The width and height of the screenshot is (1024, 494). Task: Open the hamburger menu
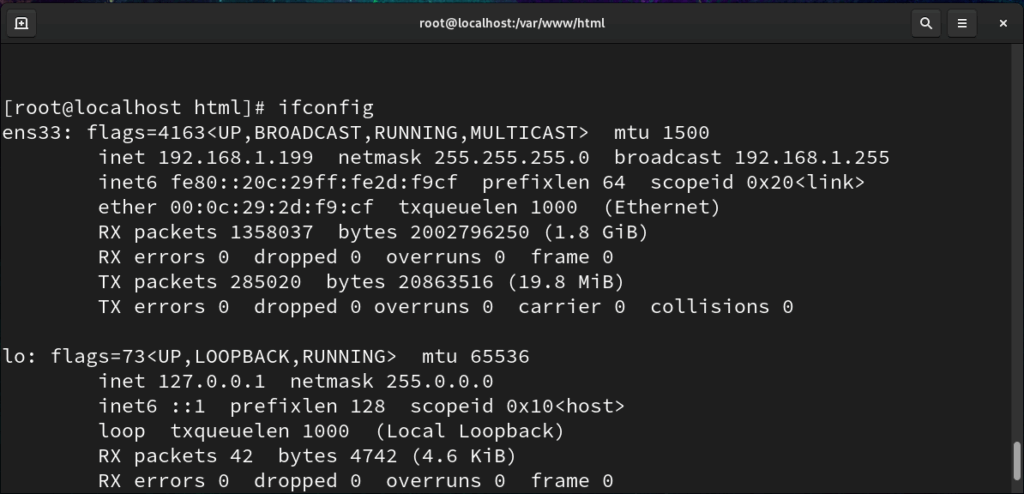tap(962, 24)
